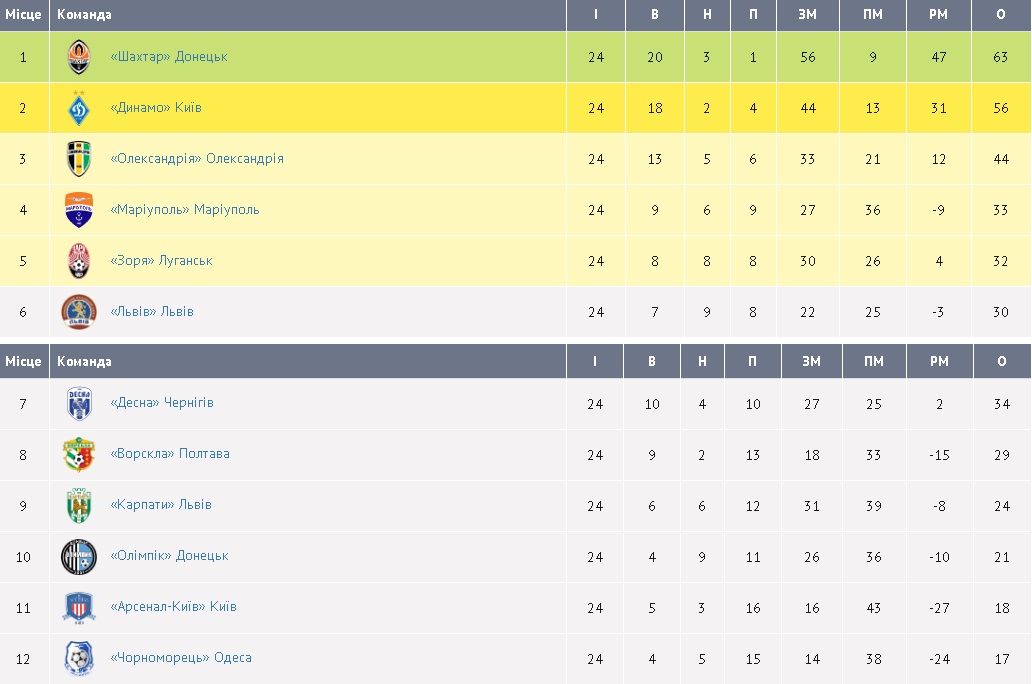
Task: Click the Vorskla Poltava team emblem
Action: pos(79,455)
